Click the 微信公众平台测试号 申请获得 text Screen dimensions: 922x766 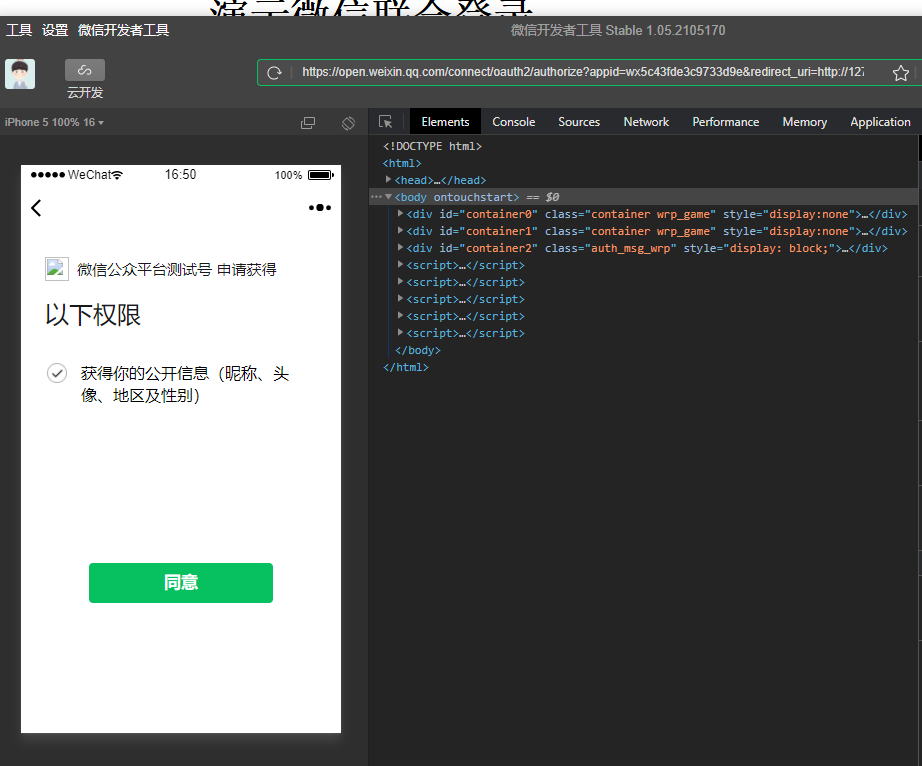tap(177, 269)
